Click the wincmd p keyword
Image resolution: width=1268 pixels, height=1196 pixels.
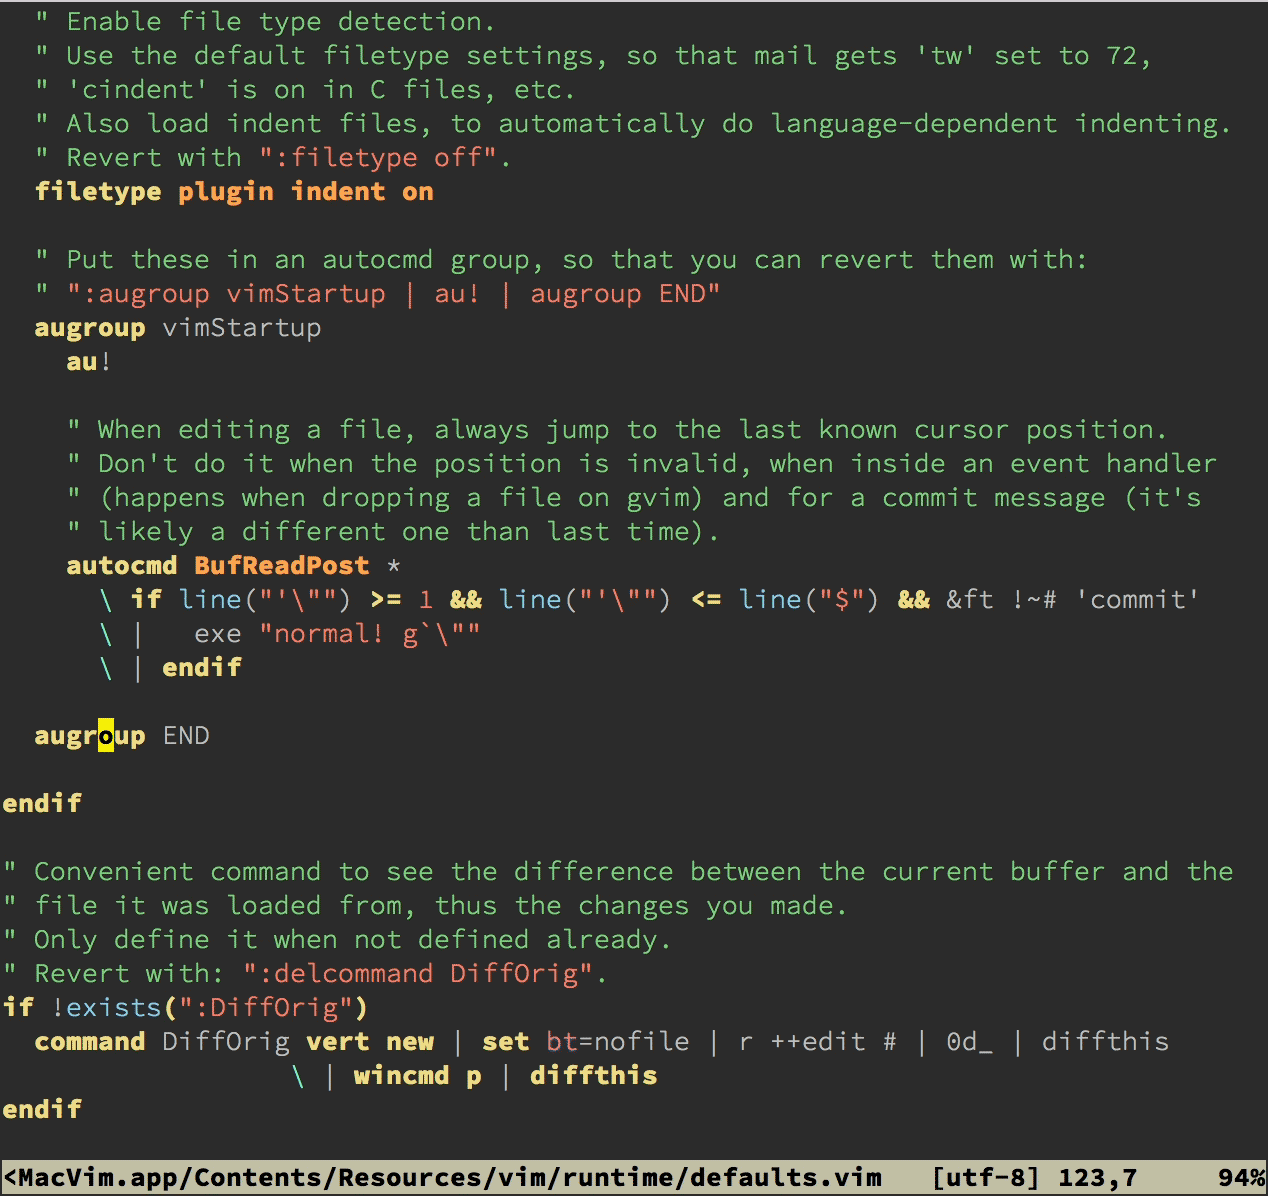[x=418, y=1075]
